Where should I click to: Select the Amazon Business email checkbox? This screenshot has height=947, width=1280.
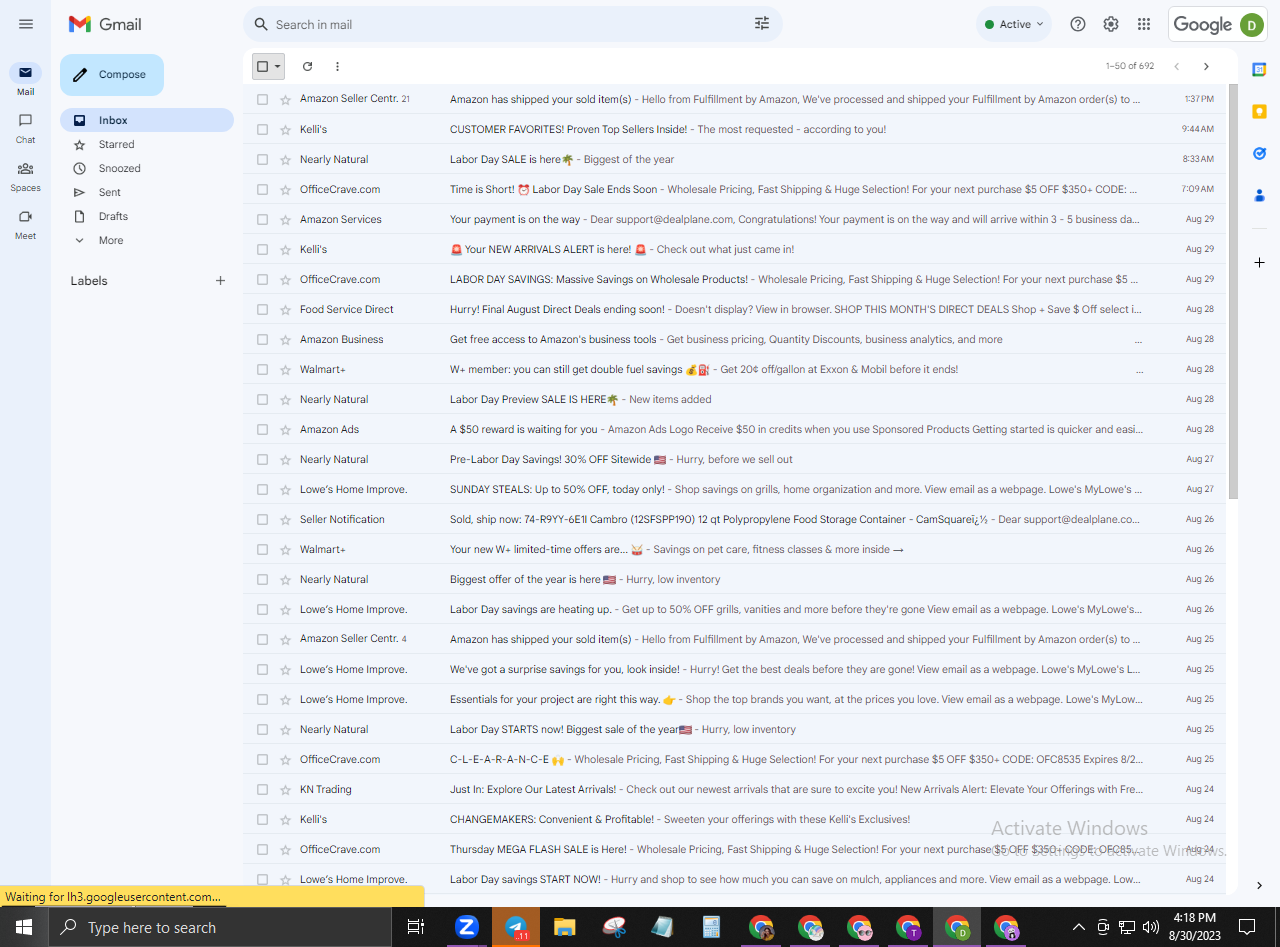[262, 339]
